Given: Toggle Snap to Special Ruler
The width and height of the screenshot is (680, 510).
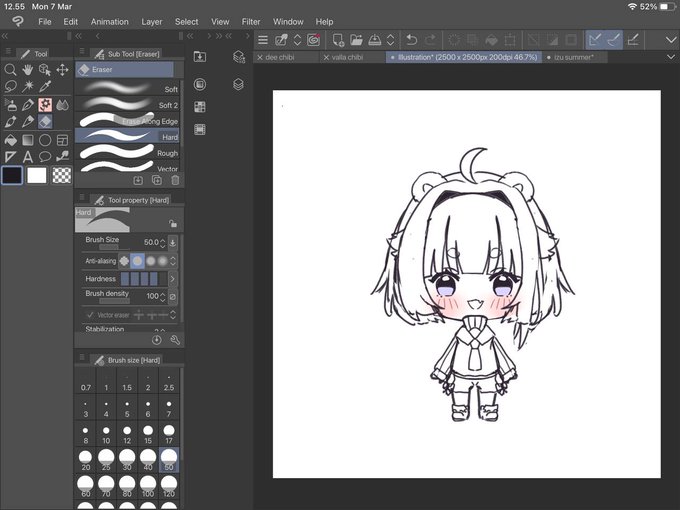Looking at the screenshot, I should (614, 40).
